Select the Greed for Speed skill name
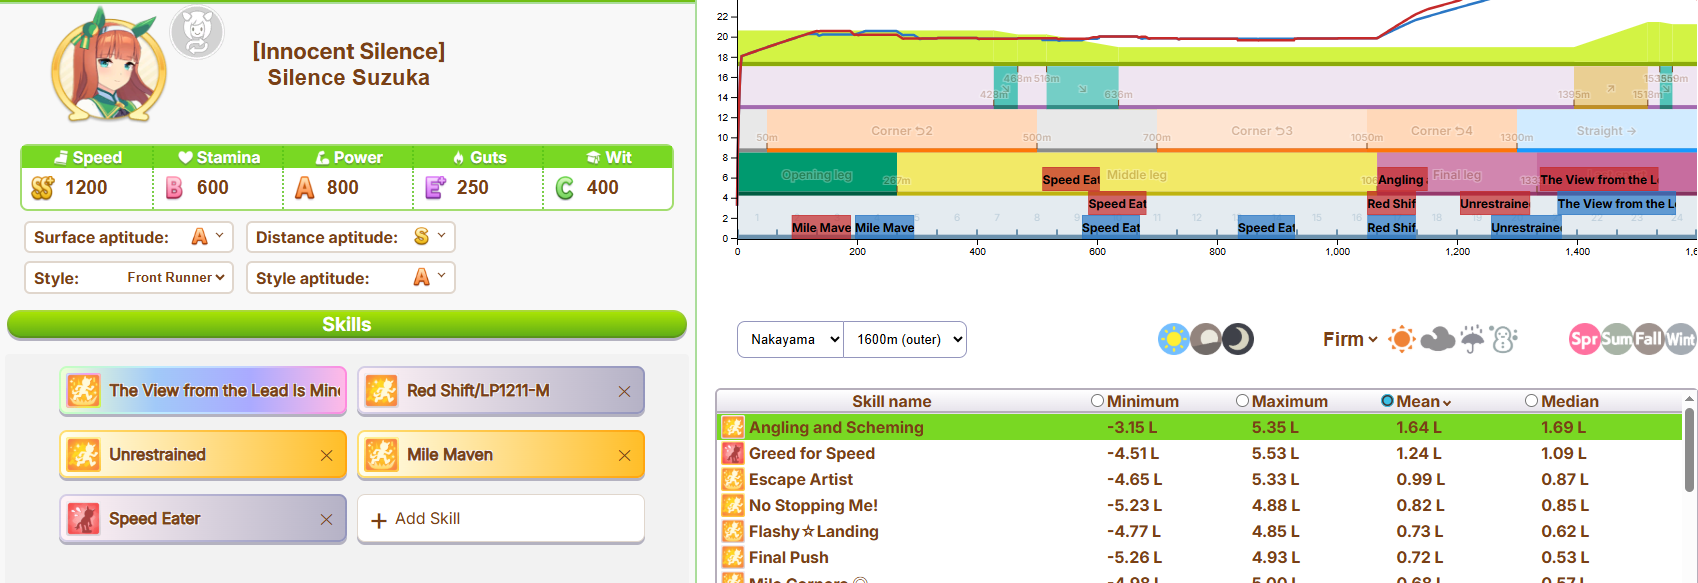The image size is (1698, 583). (x=812, y=453)
